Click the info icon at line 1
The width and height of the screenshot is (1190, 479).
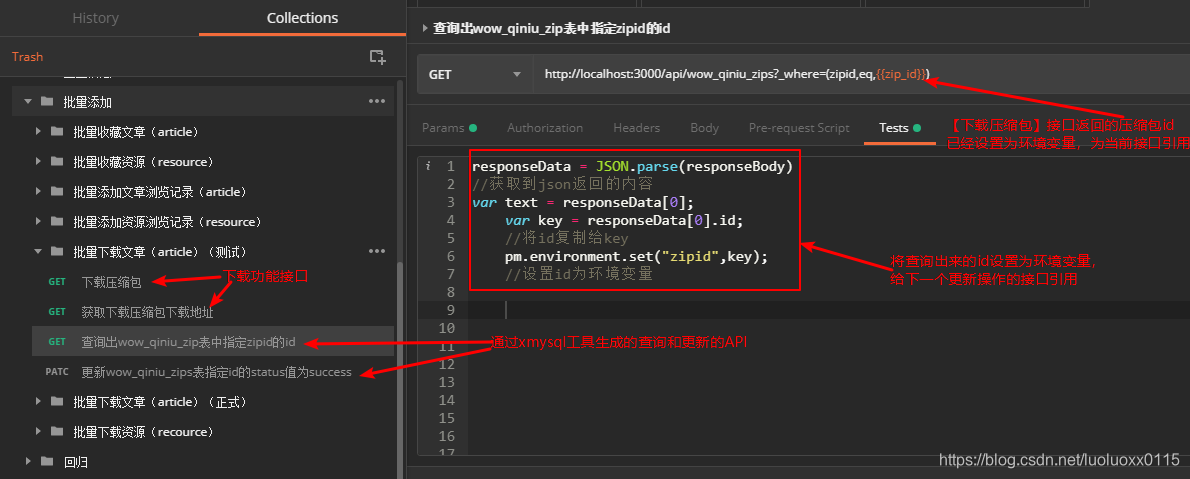point(428,166)
